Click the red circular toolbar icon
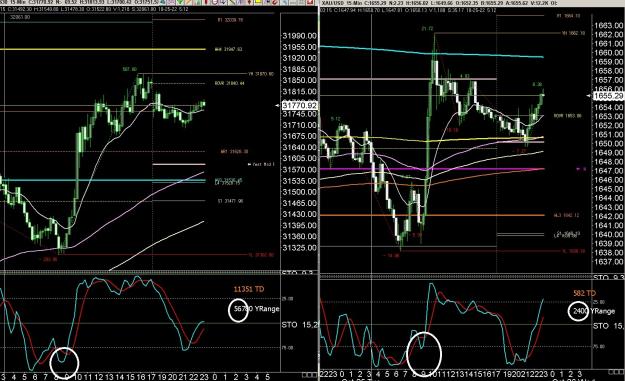 [x=275, y=2]
